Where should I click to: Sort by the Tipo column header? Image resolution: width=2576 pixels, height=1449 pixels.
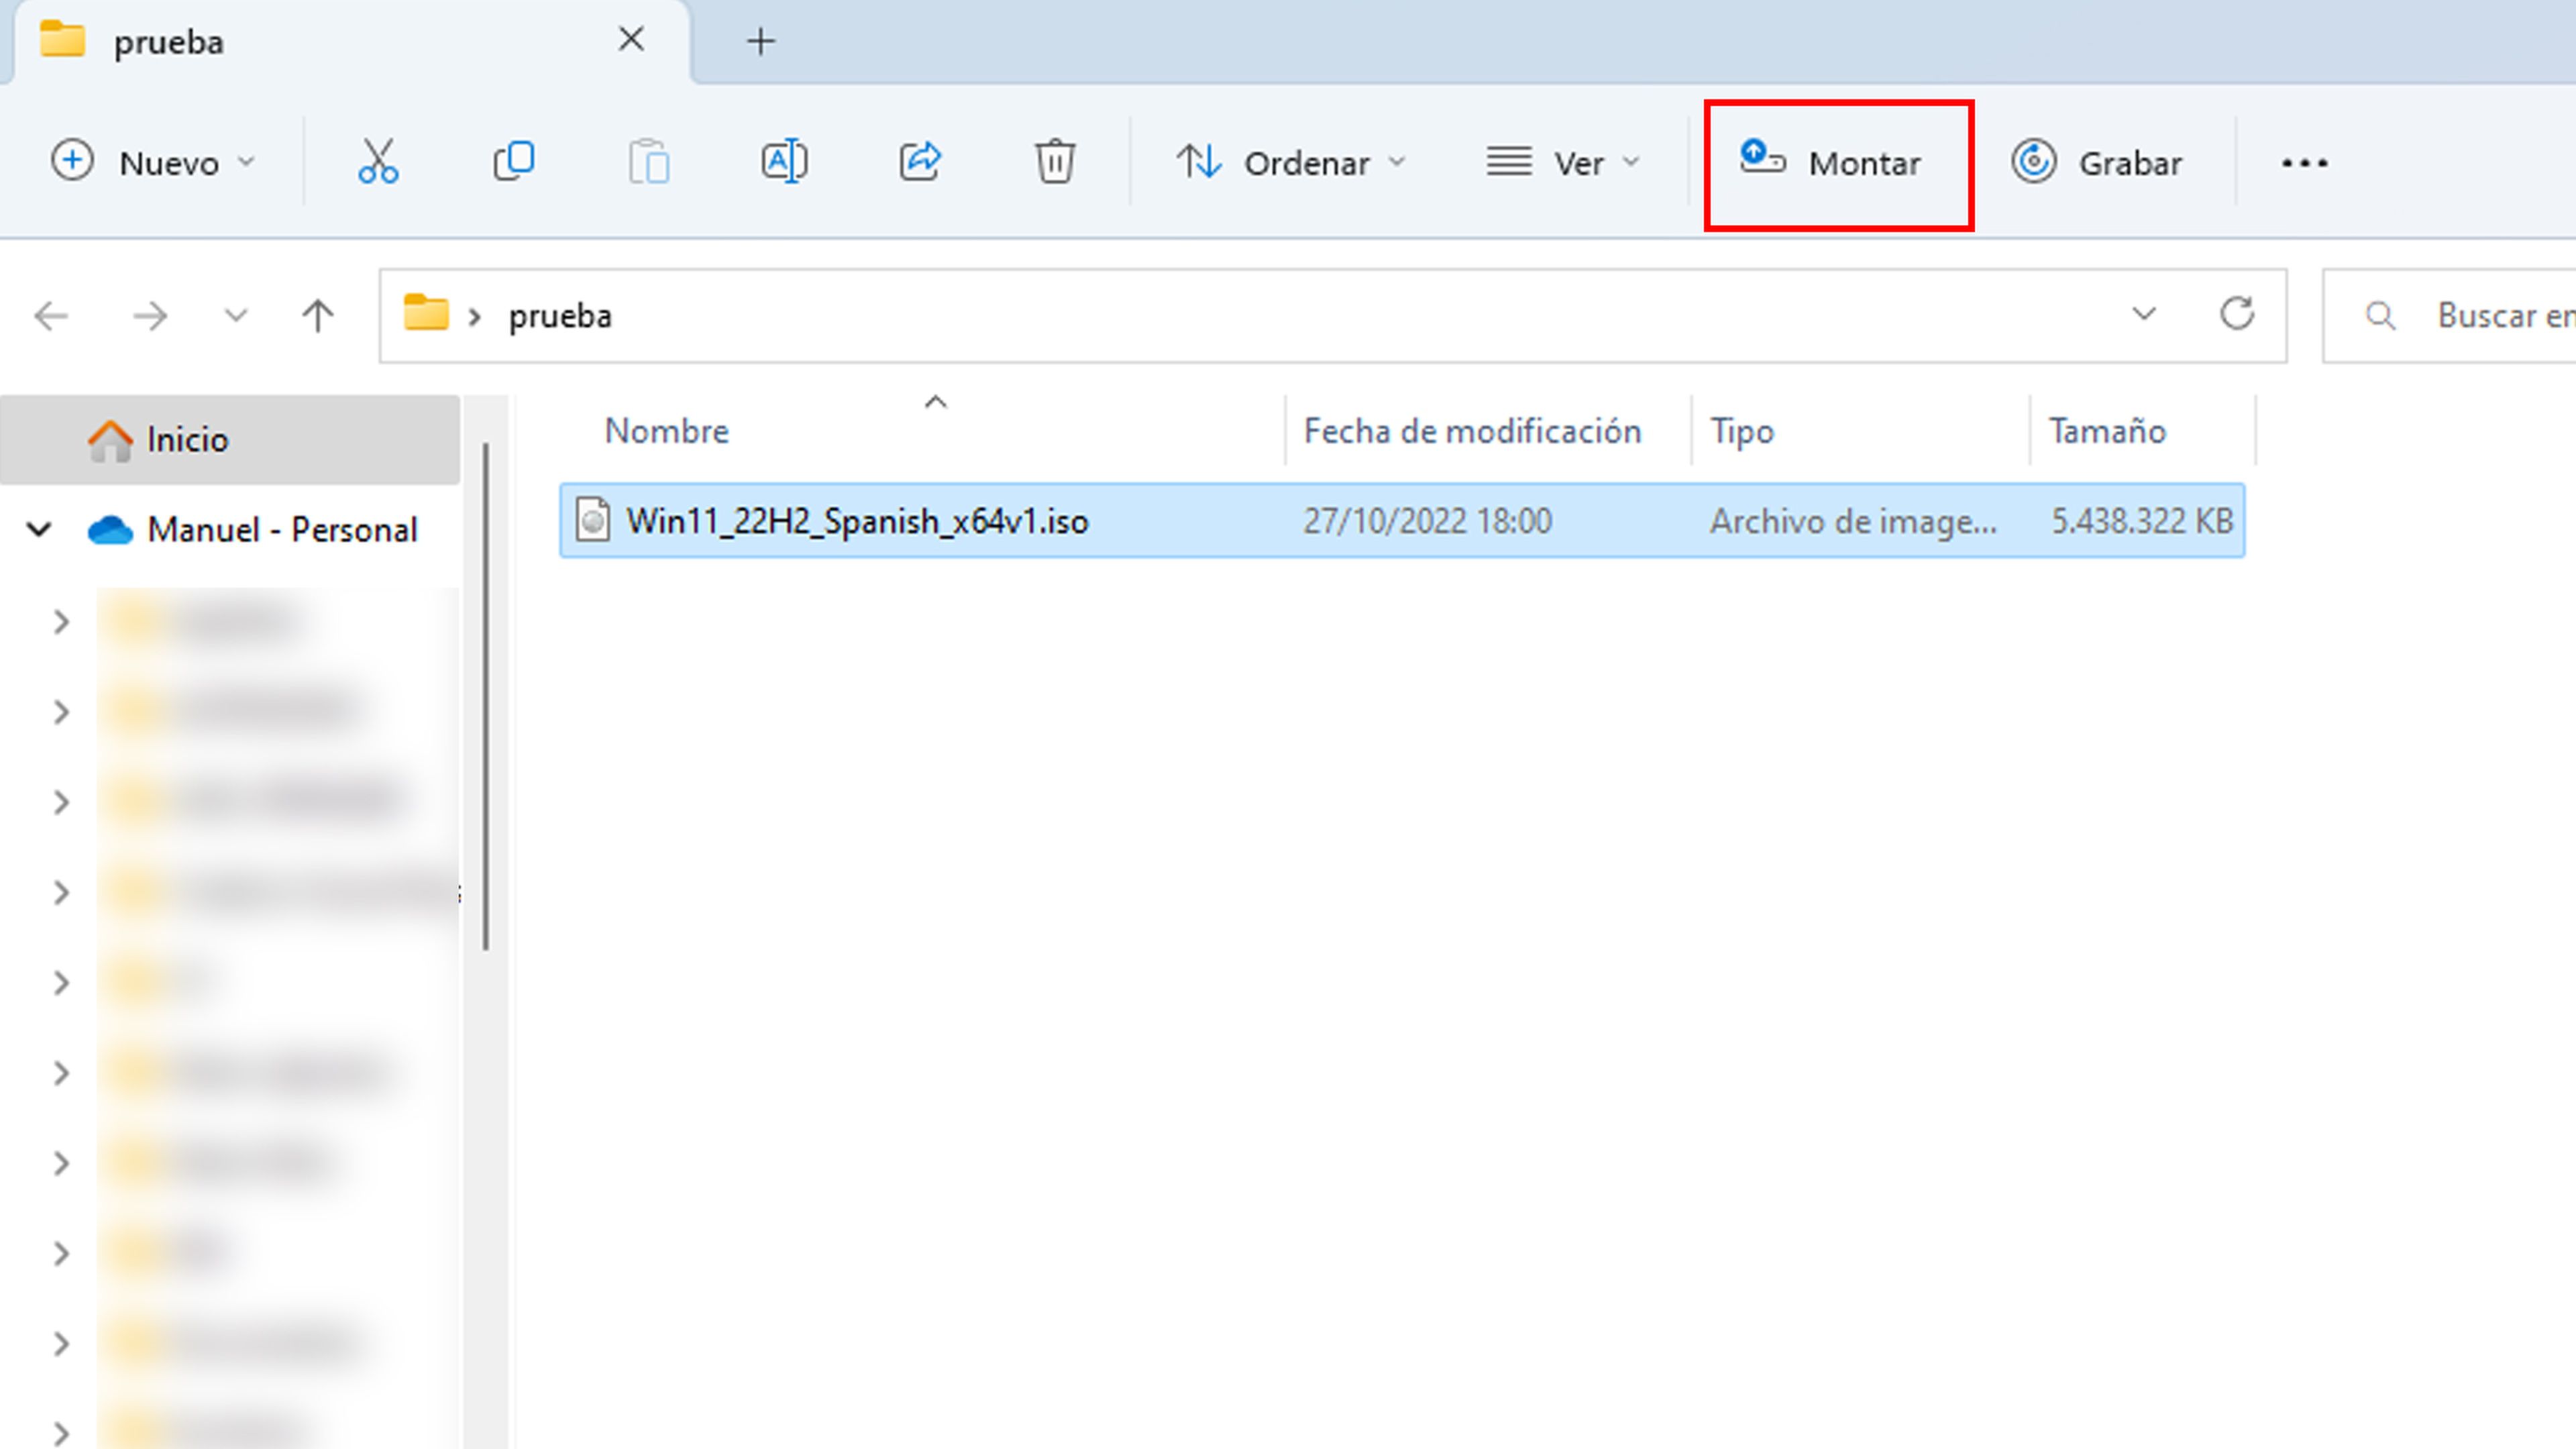pos(1742,431)
